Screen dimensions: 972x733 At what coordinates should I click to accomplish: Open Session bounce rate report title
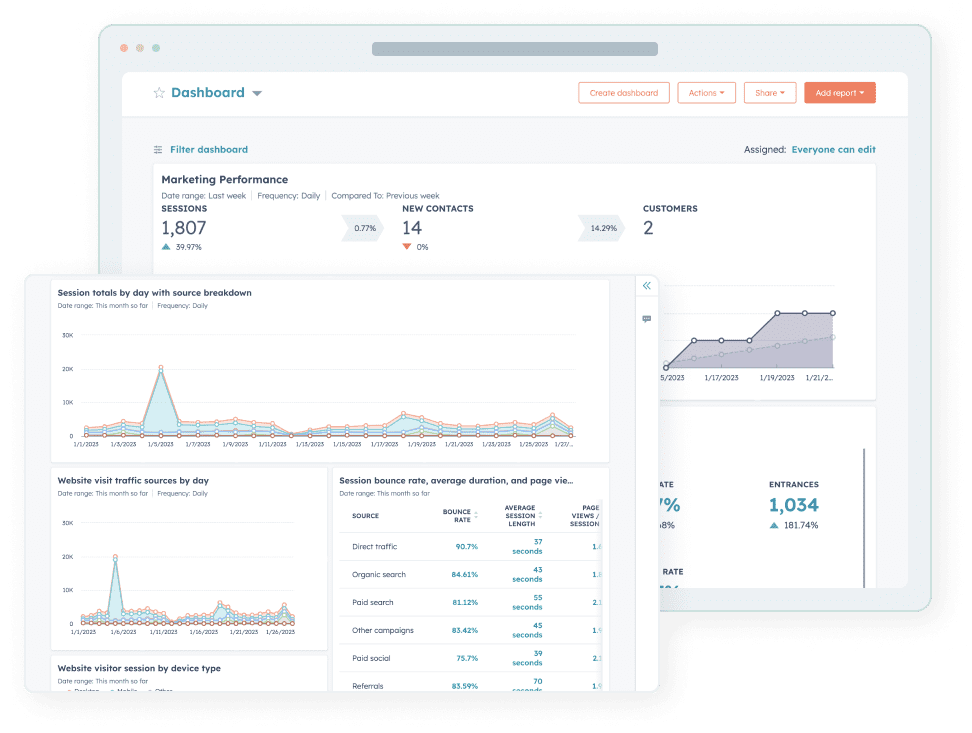[x=456, y=481]
